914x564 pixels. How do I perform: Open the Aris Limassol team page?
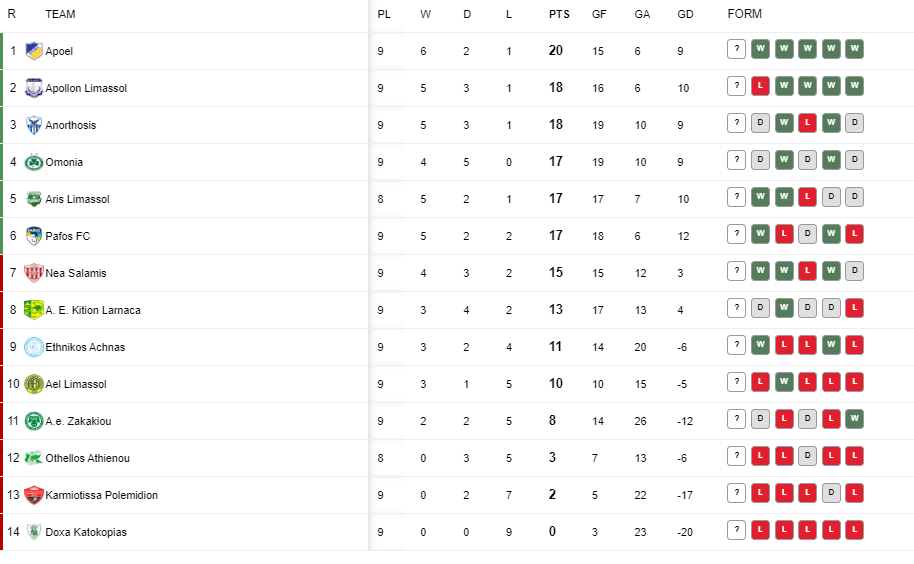pos(78,199)
